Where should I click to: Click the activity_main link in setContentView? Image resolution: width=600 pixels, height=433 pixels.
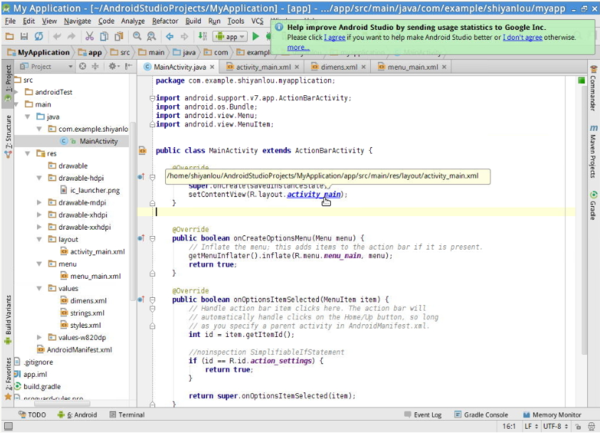[314, 194]
